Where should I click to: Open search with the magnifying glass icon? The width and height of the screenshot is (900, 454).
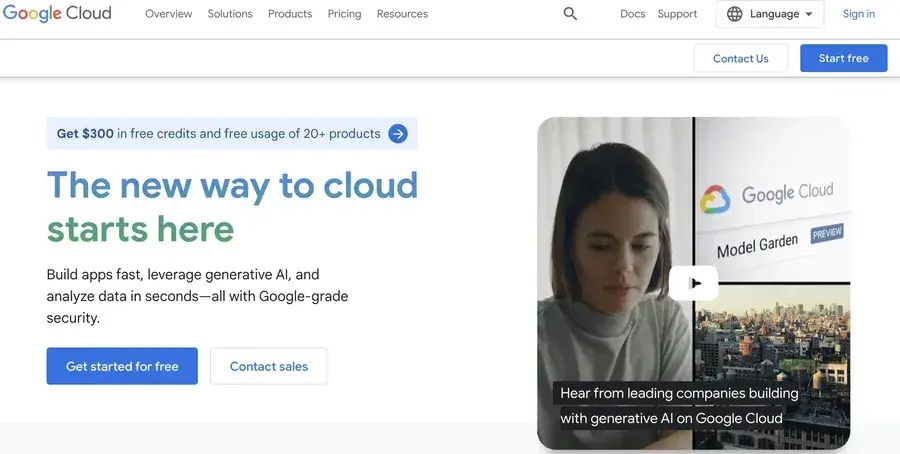[570, 14]
